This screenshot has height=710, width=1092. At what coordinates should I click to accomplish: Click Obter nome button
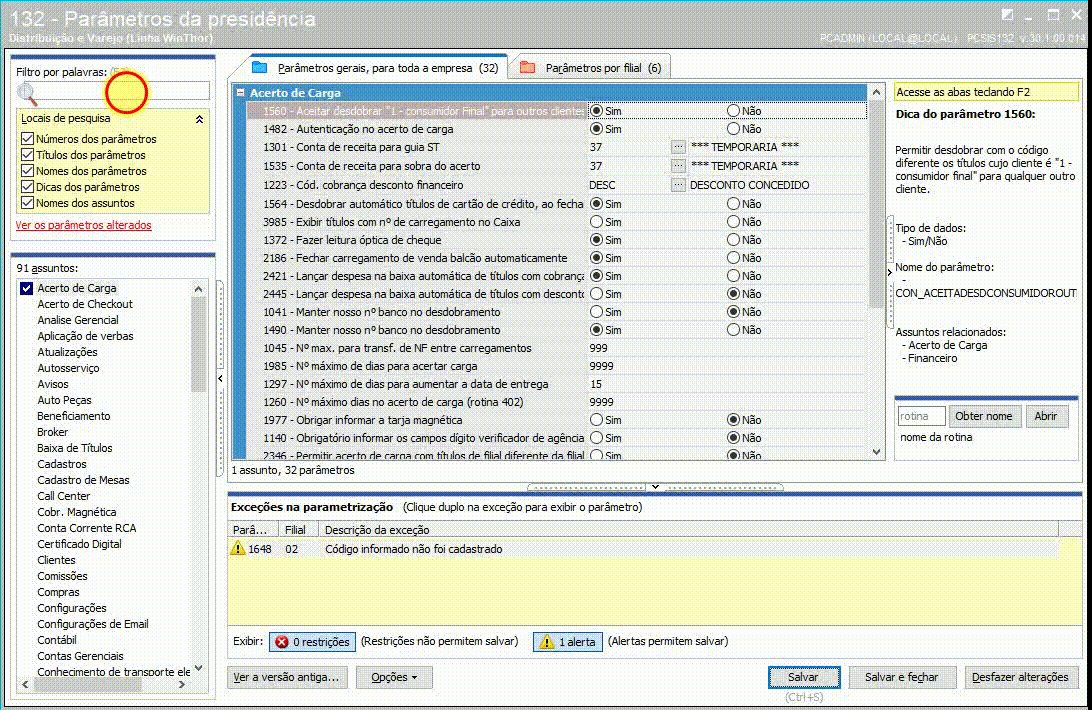click(983, 416)
